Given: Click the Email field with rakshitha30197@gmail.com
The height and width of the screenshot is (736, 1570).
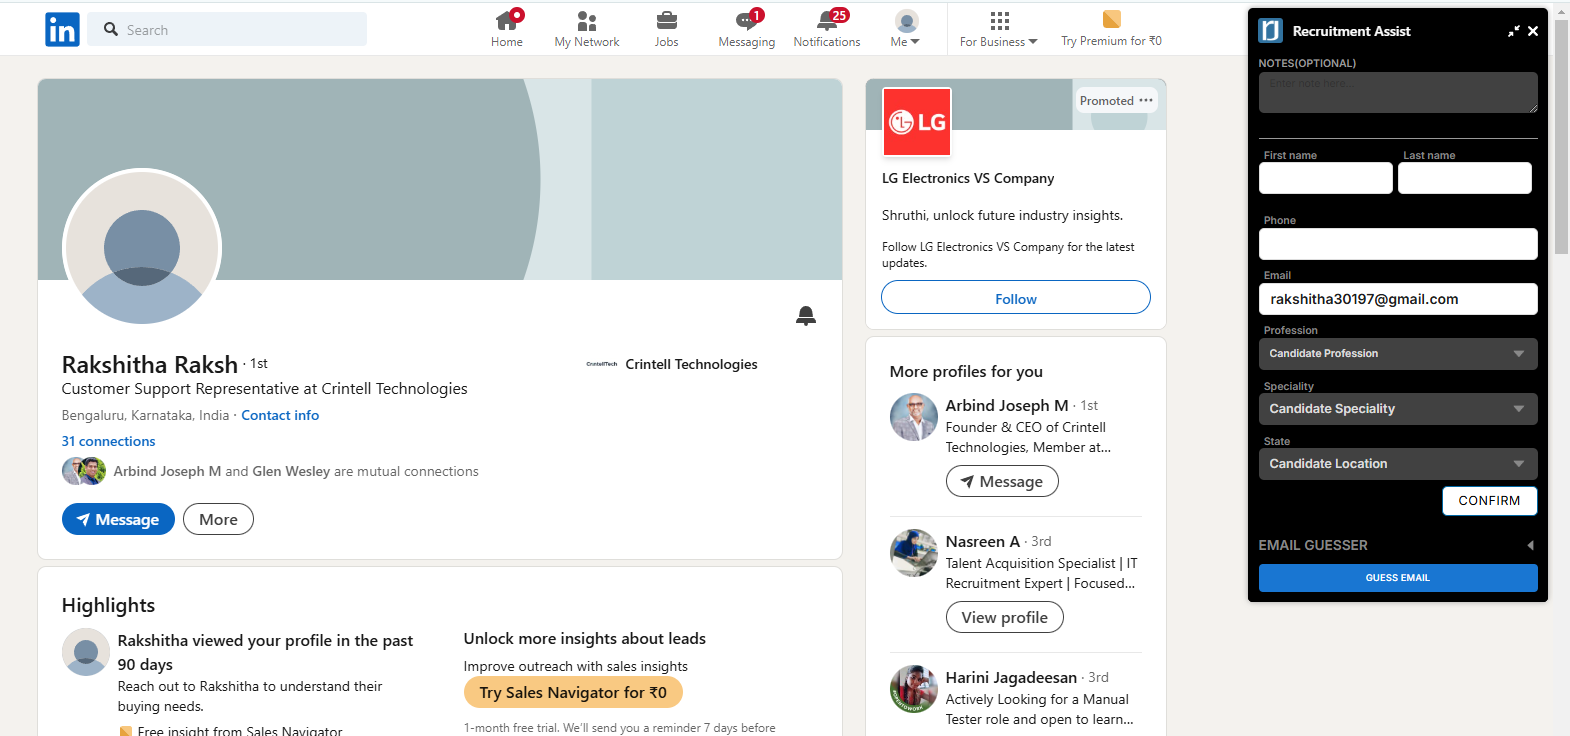Looking at the screenshot, I should coord(1398,299).
